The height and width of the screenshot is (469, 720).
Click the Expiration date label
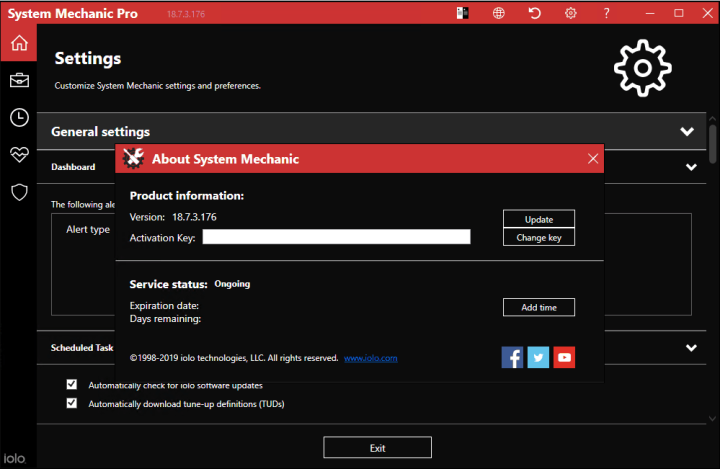(164, 305)
